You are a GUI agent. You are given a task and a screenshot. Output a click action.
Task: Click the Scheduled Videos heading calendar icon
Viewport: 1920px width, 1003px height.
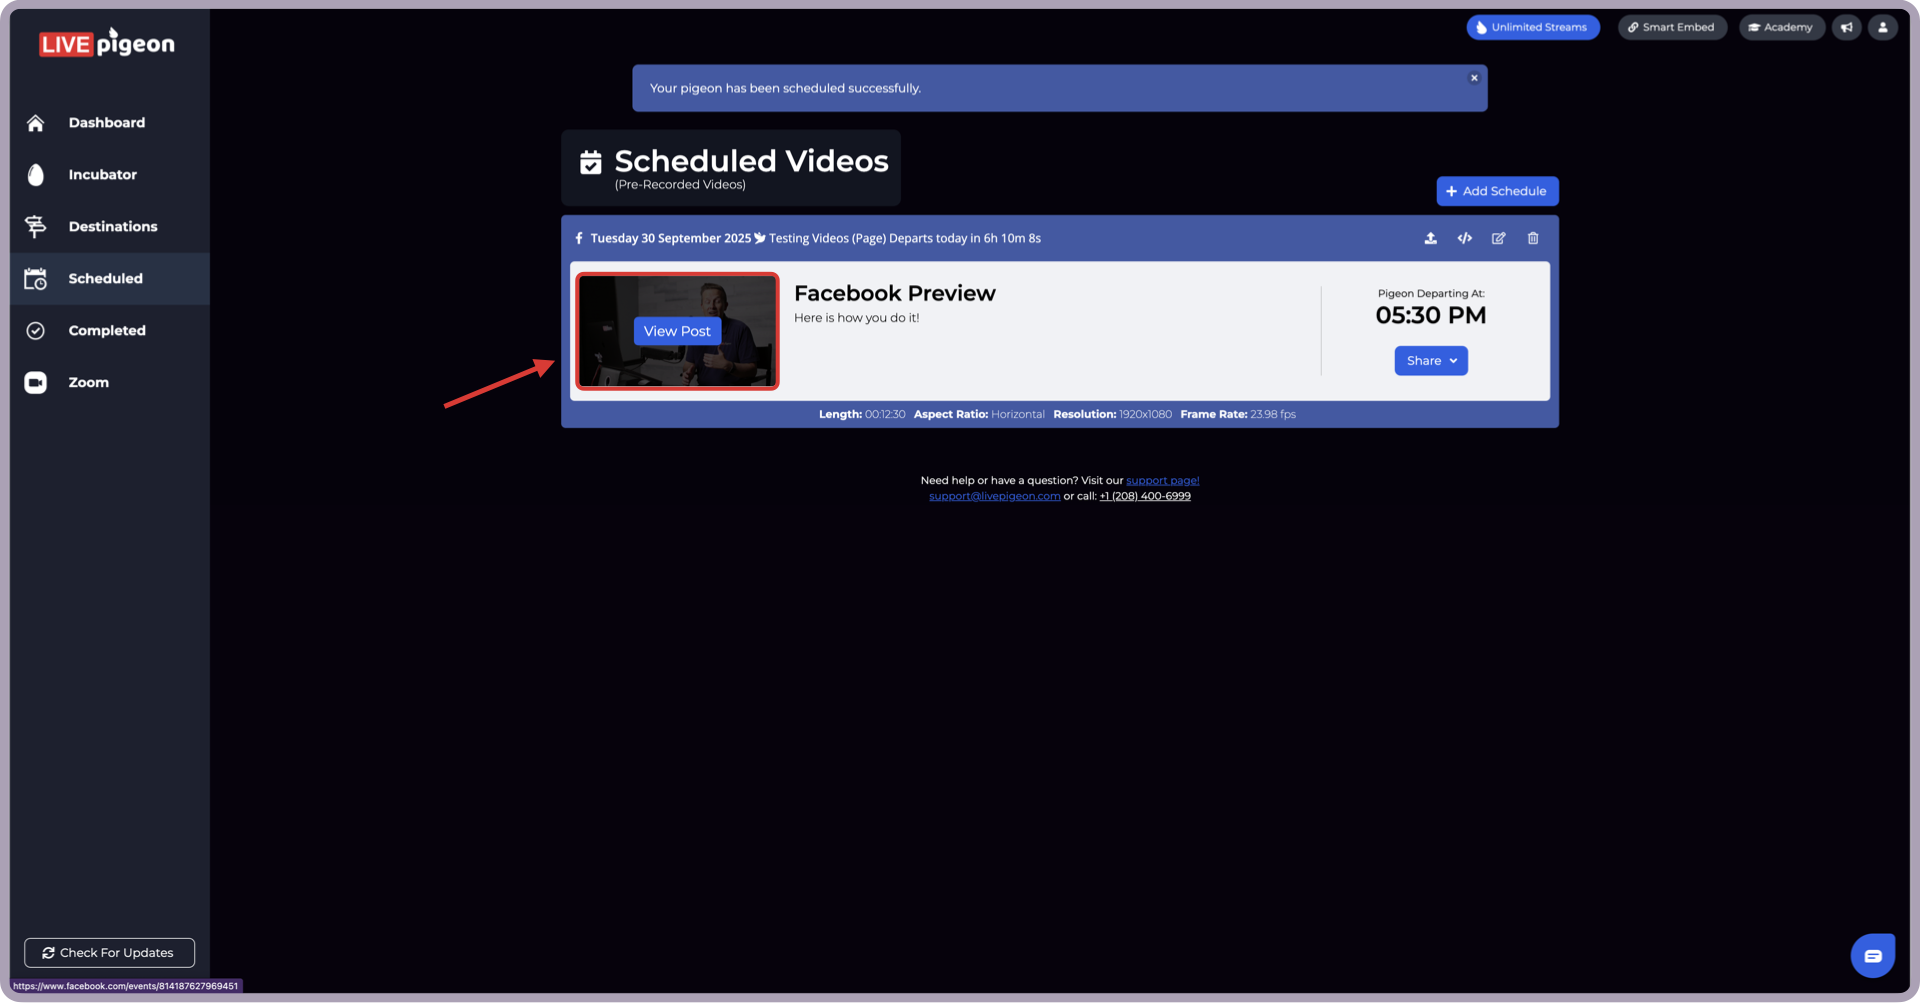[591, 162]
